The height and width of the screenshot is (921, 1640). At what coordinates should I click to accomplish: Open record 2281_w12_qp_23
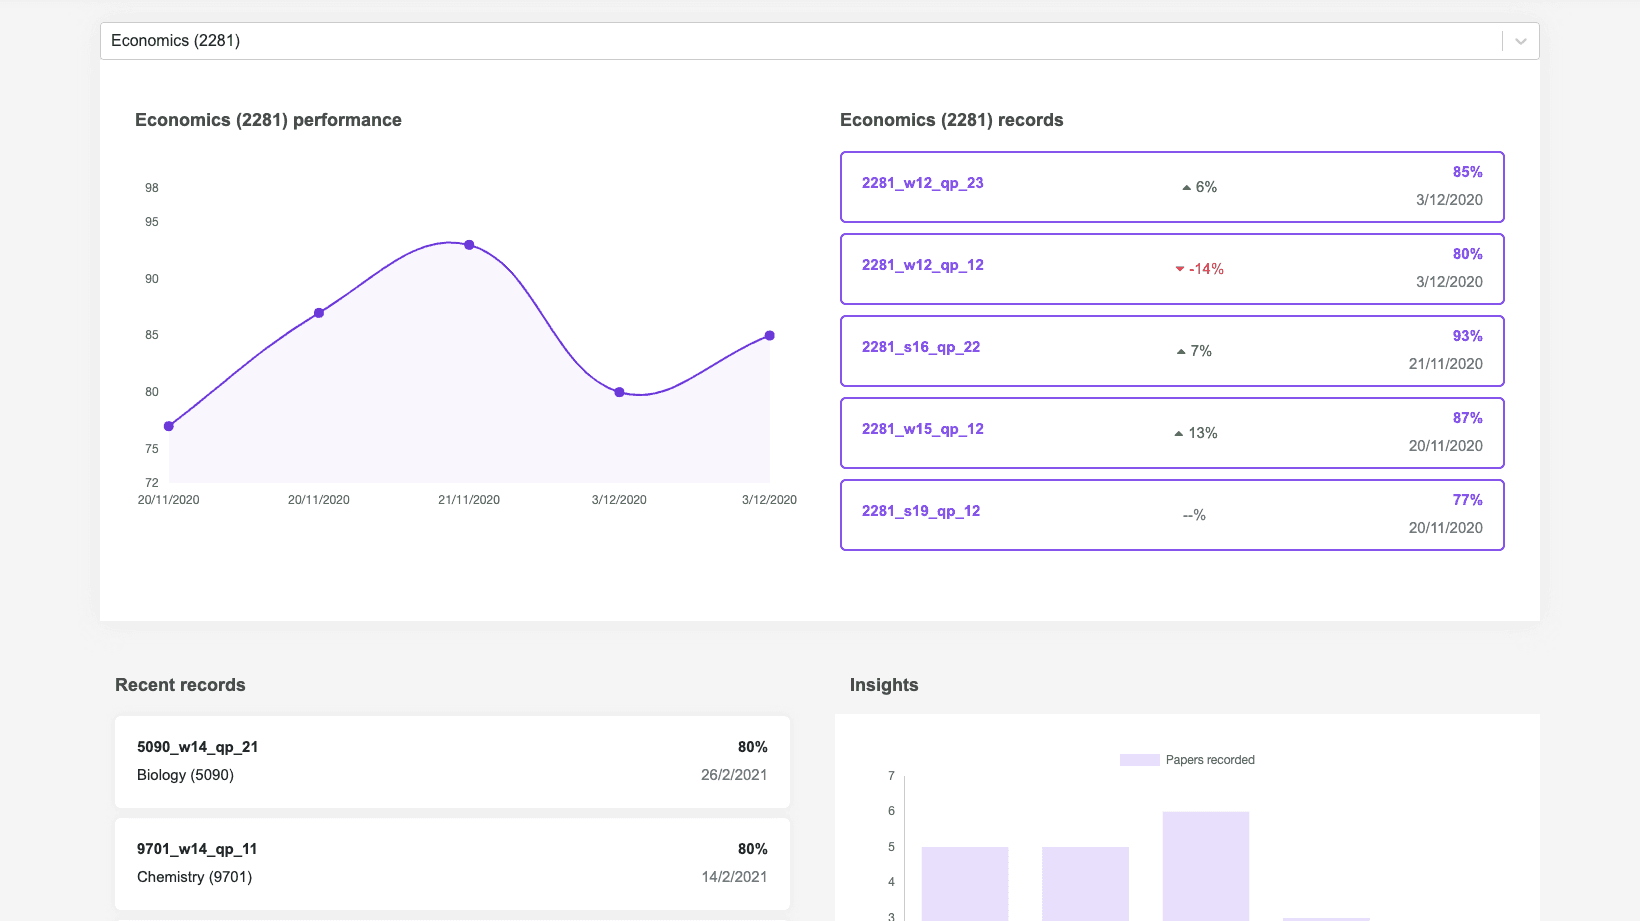tap(1172, 187)
